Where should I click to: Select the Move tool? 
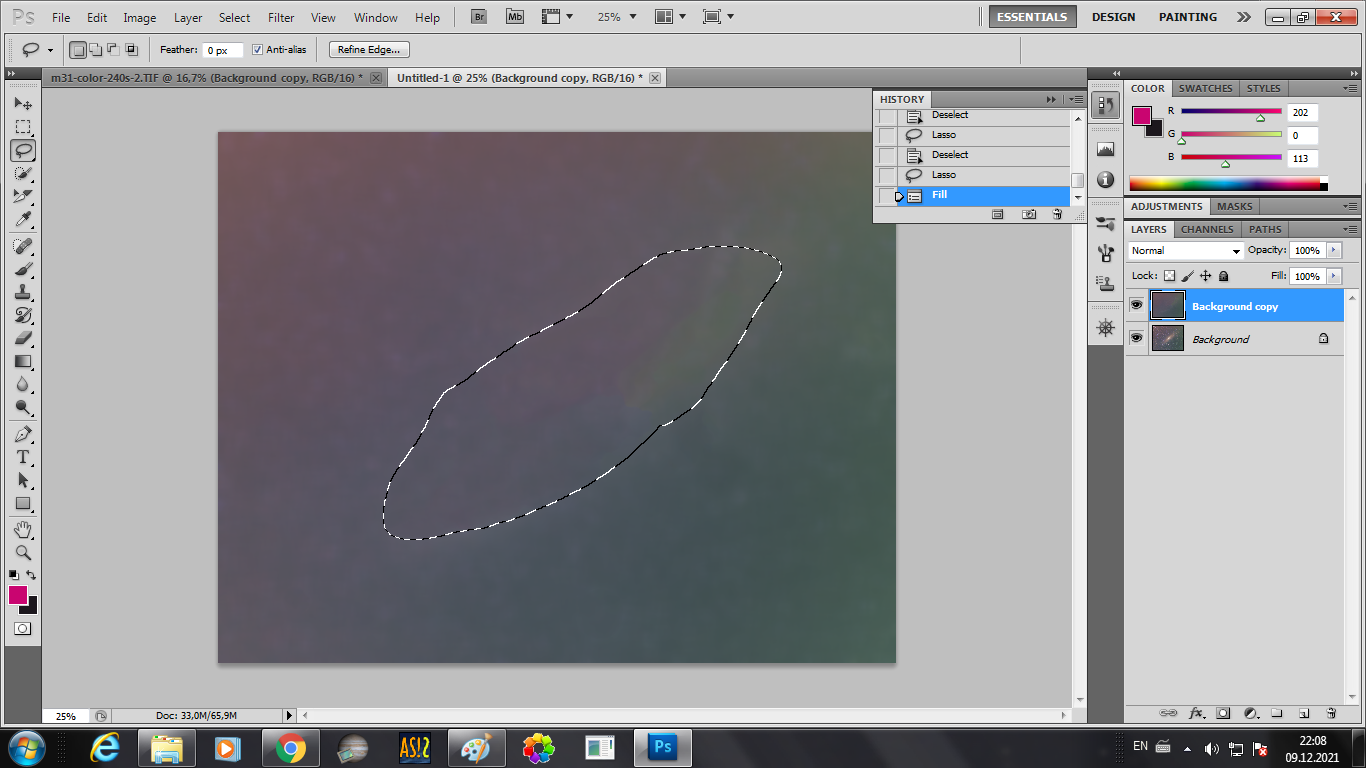(x=23, y=104)
